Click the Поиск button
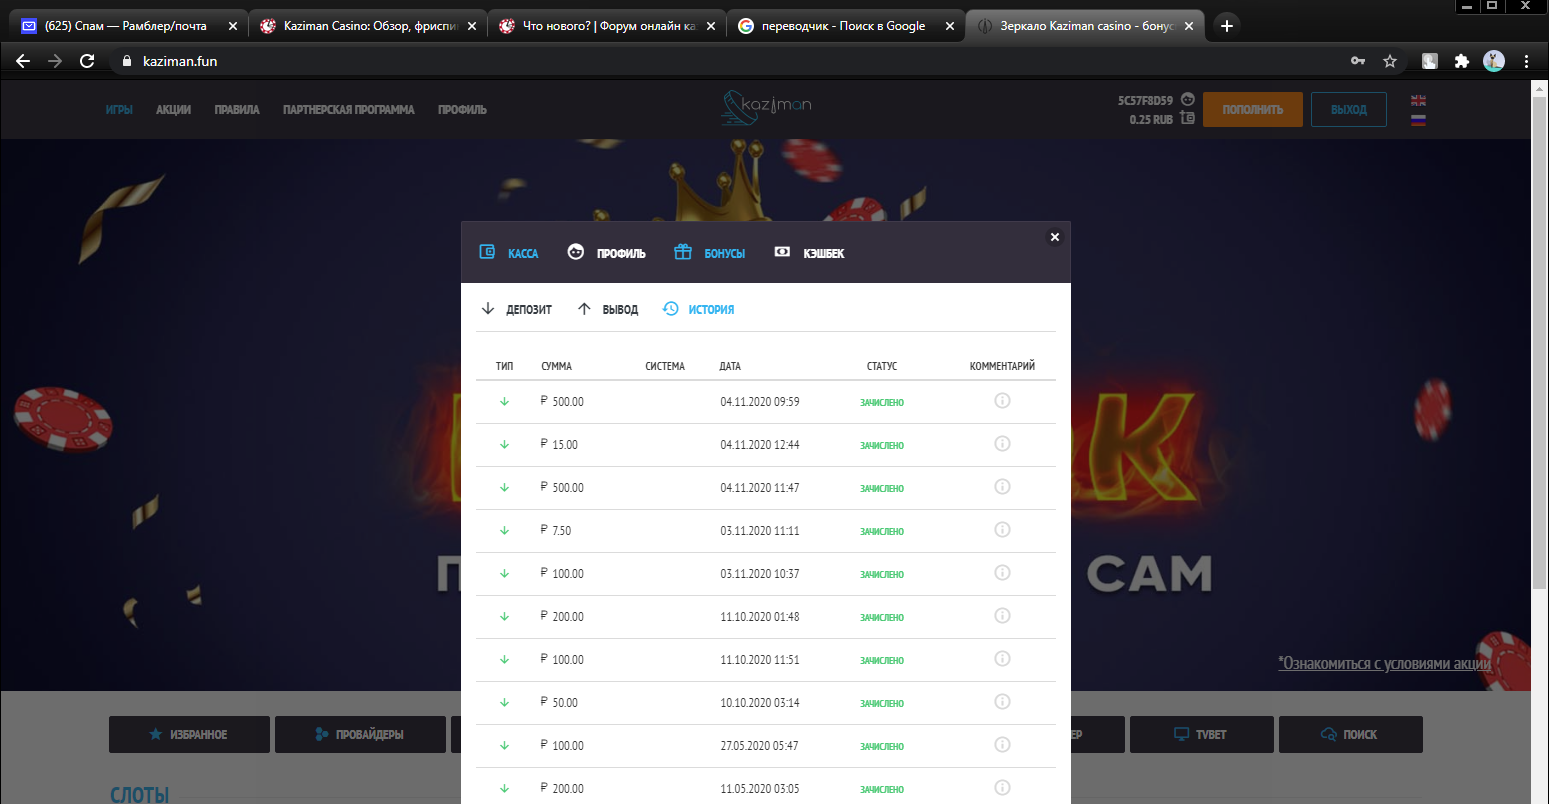Screen dimensions: 1549x804 tap(1351, 734)
